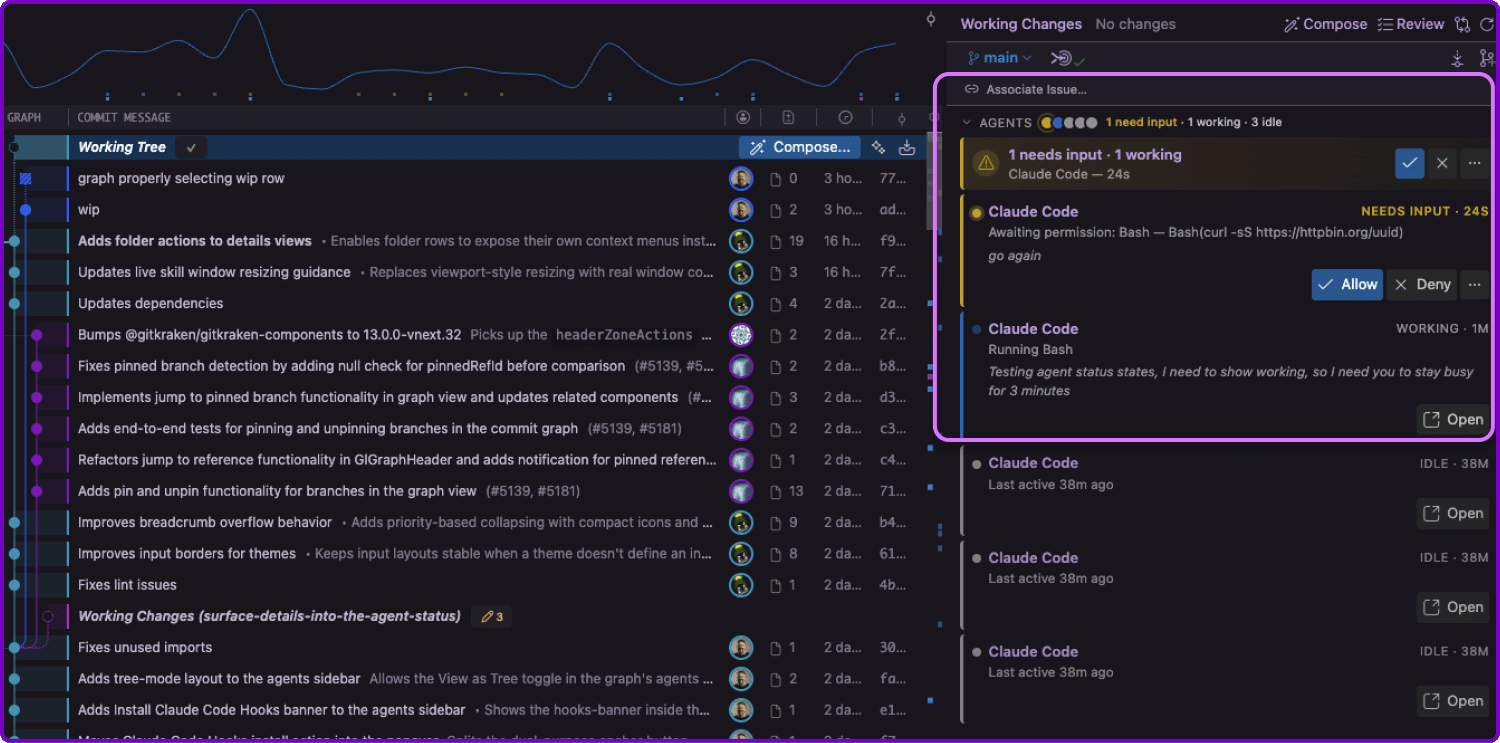Click the changes column header icon

(x=788, y=118)
